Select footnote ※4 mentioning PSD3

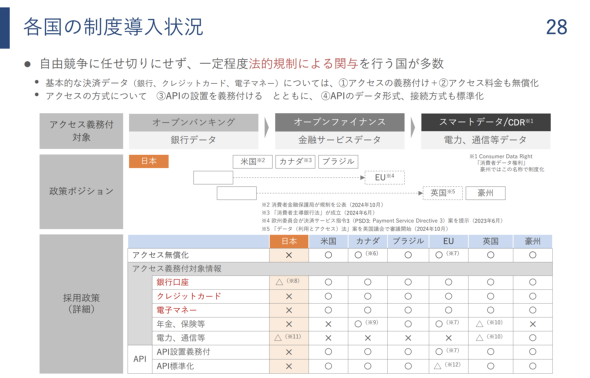click(382, 221)
